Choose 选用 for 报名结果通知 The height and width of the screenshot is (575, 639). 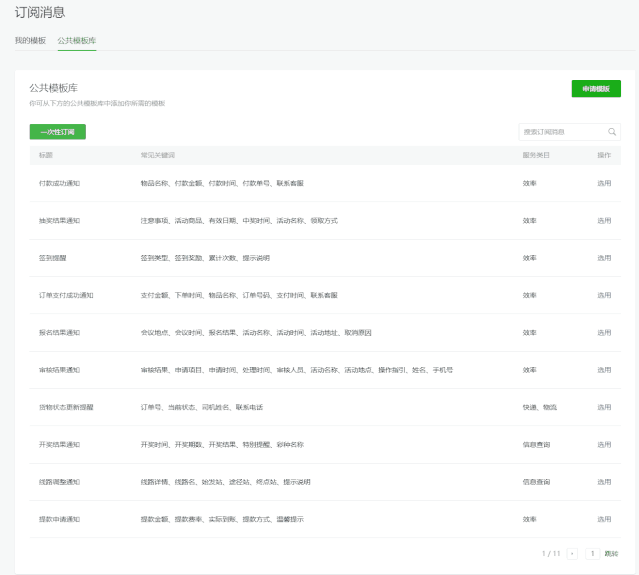tap(604, 332)
